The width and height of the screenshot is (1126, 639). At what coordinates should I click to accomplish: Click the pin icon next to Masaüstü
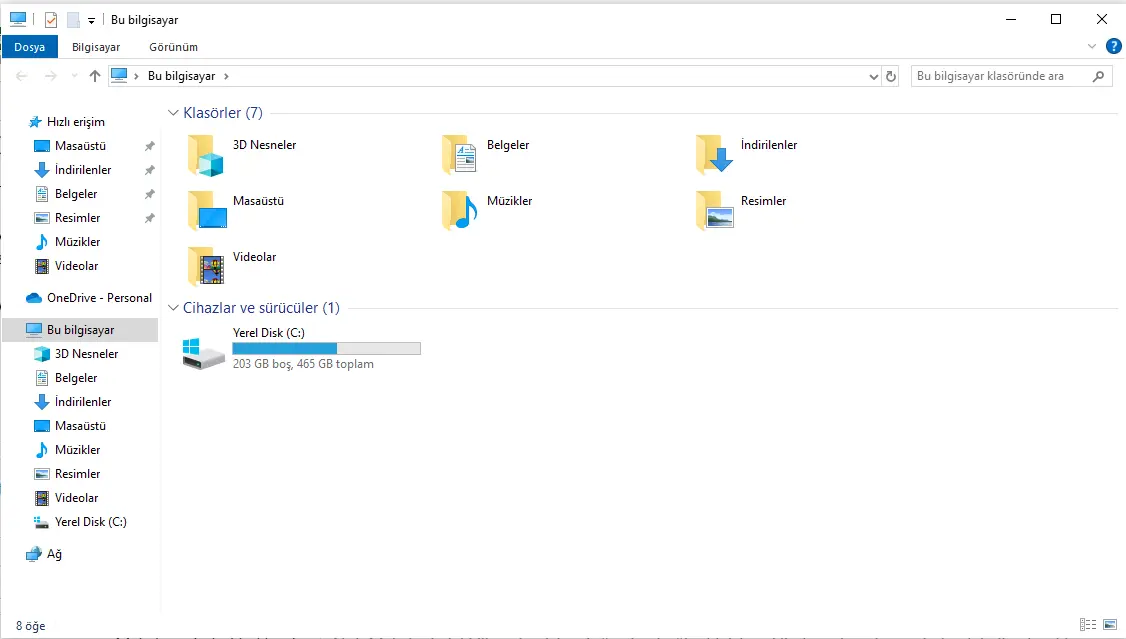click(x=149, y=146)
